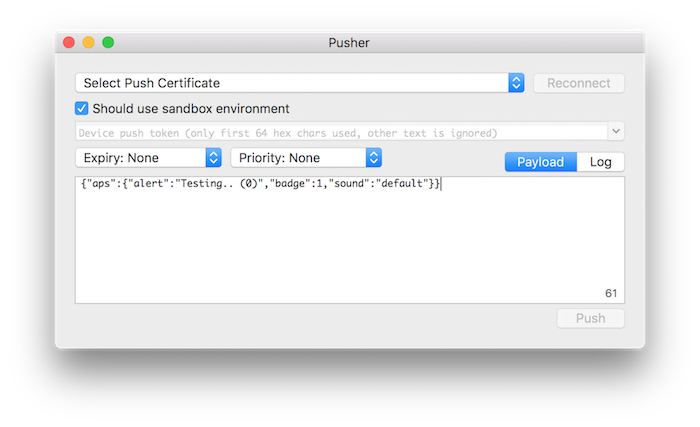Click the payload character count 61
The image size is (700, 427).
(611, 293)
